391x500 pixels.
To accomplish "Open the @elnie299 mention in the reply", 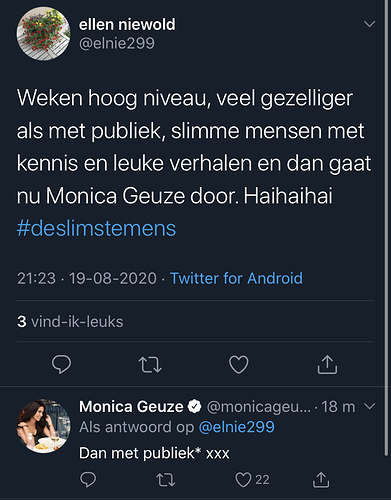I will tap(237, 427).
